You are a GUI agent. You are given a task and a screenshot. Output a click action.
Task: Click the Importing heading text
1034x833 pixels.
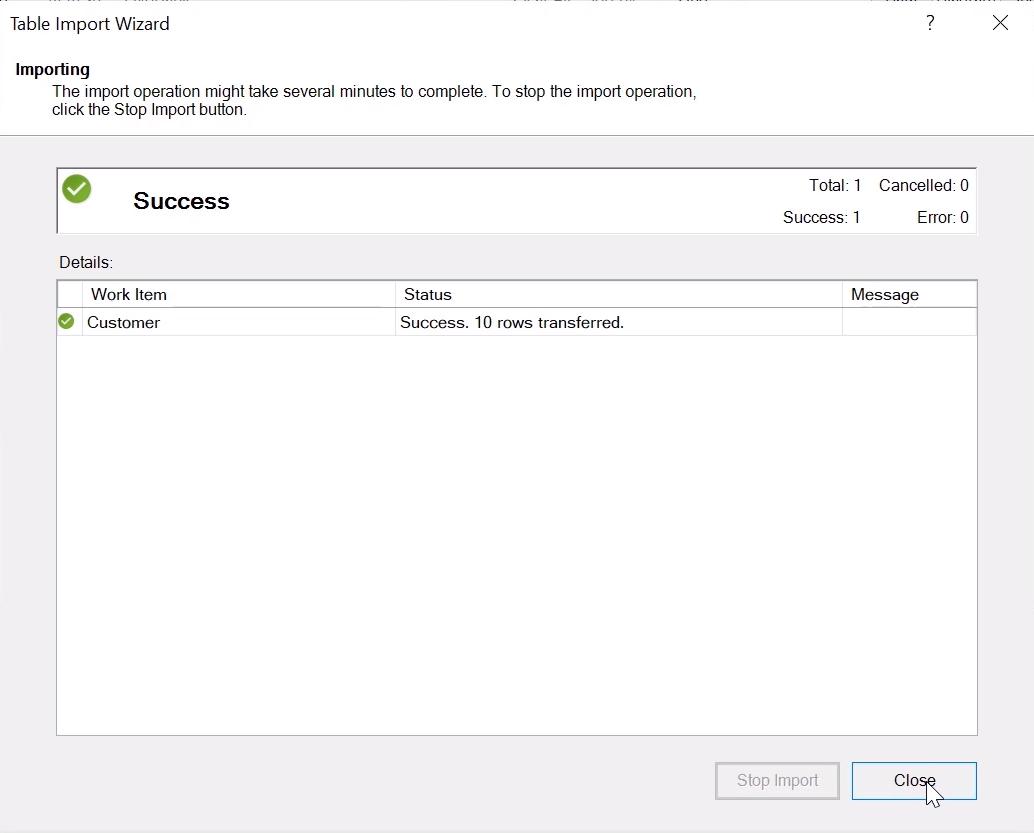click(52, 69)
